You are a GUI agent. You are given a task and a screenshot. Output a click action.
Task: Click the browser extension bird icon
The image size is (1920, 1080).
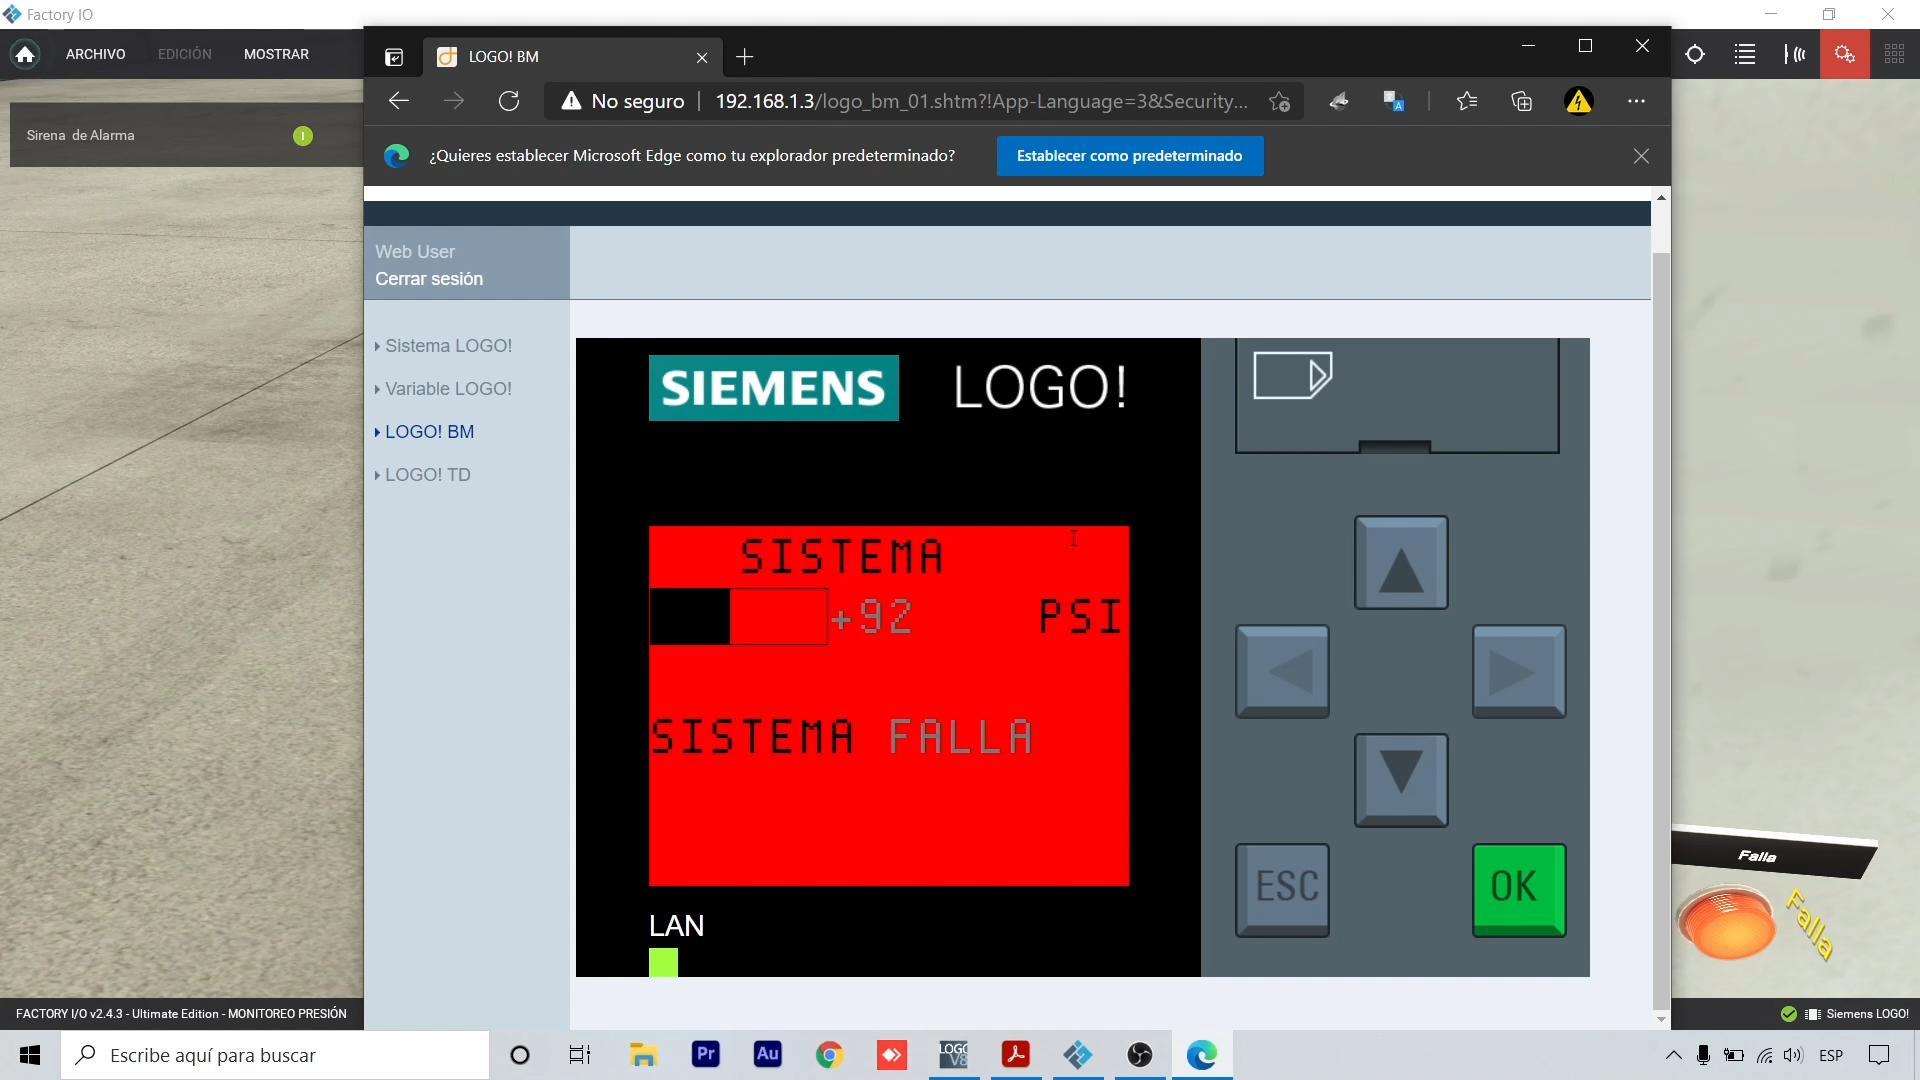[x=1339, y=101]
